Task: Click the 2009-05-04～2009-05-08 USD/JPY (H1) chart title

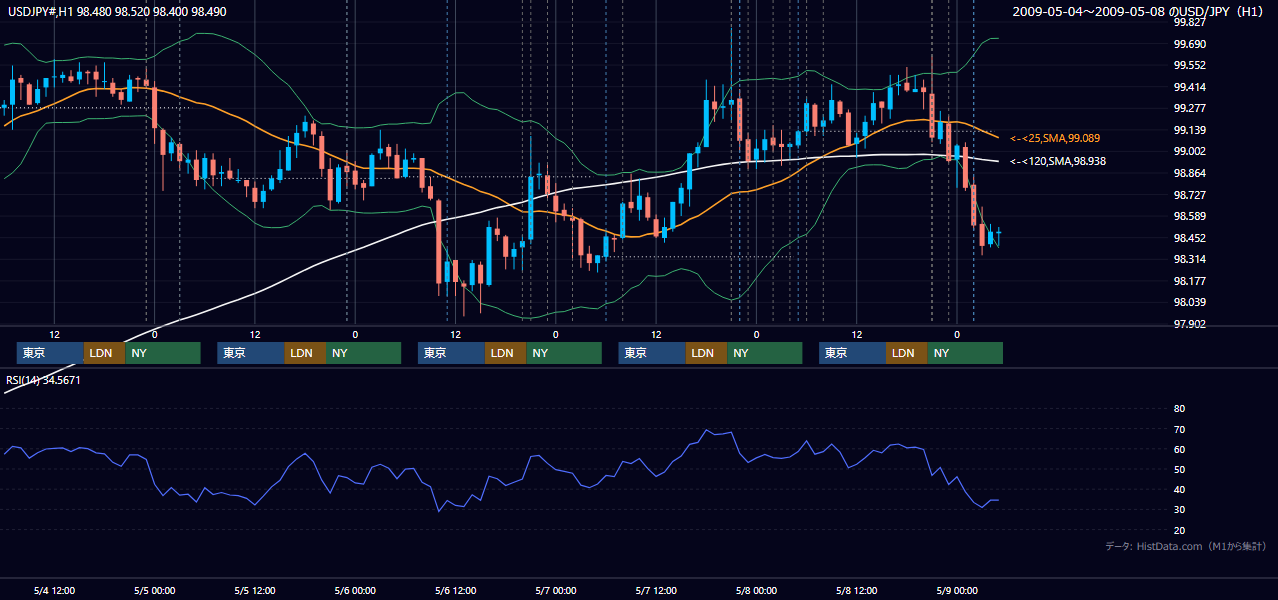Action: (x=1140, y=11)
